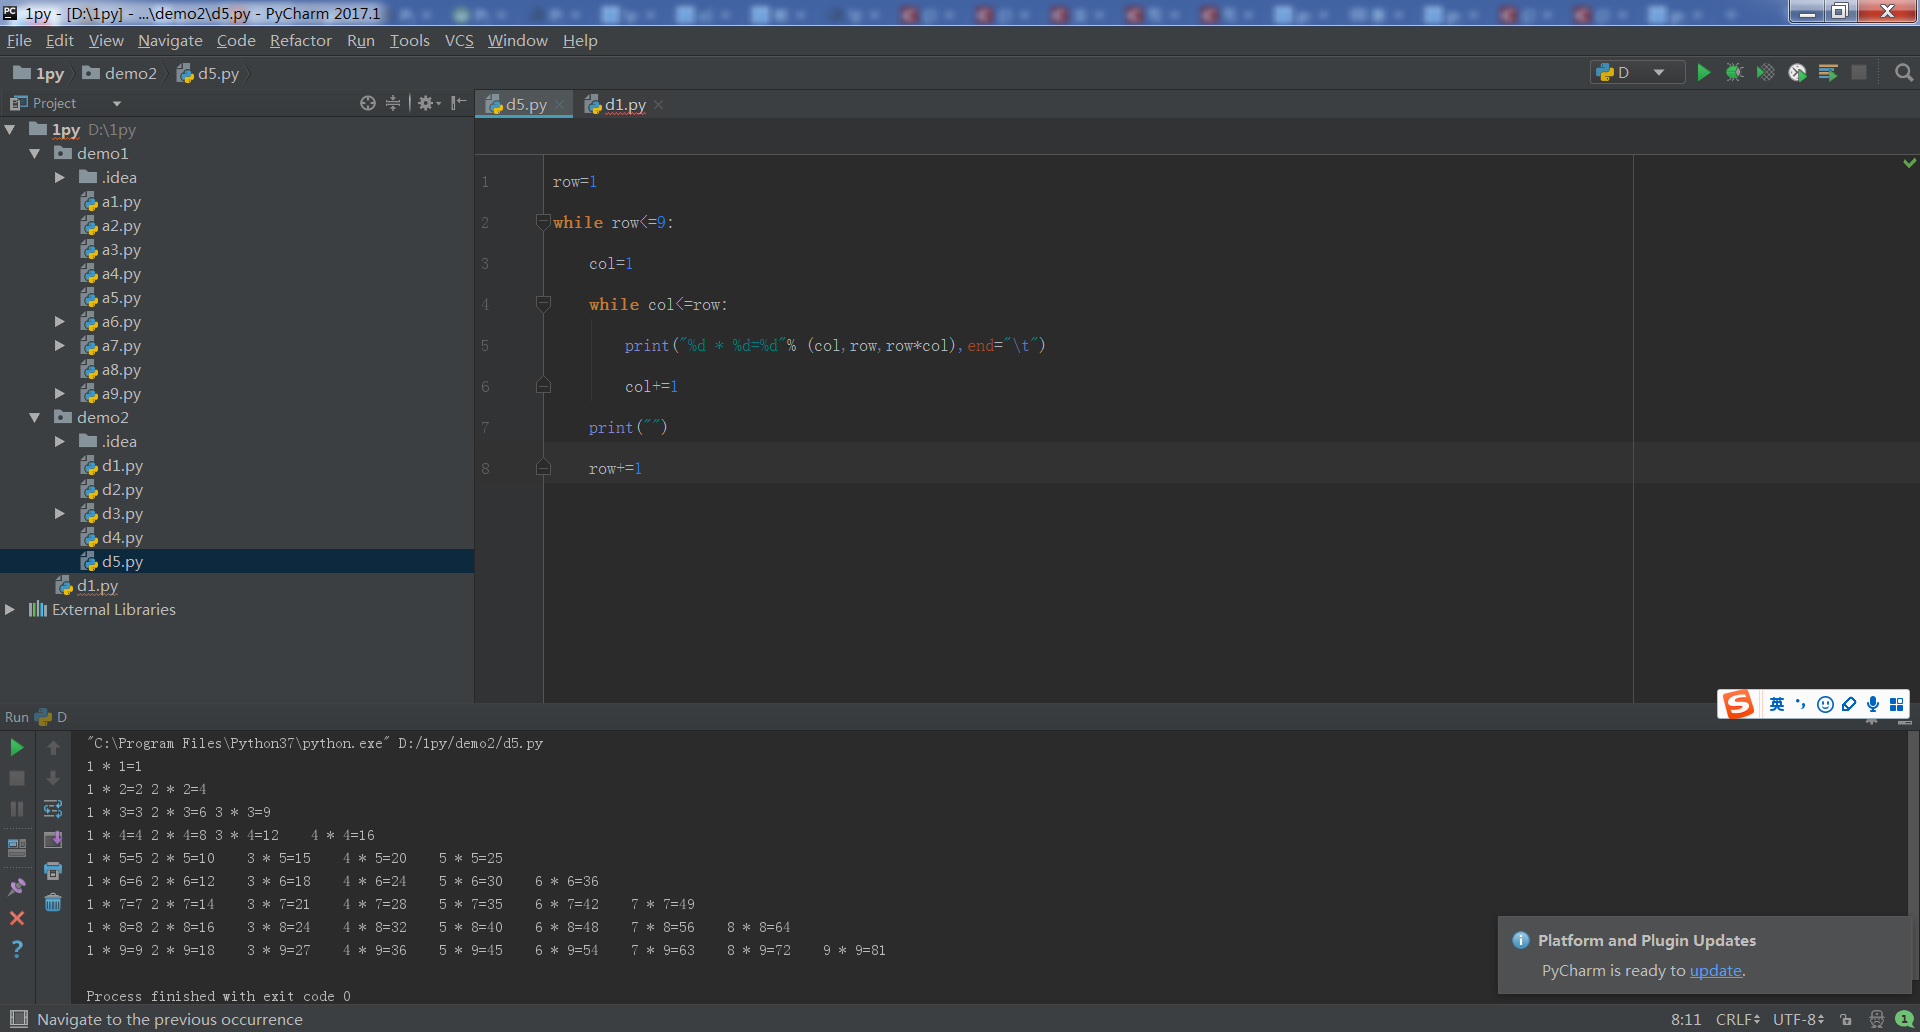Collapse the 1py root folder
The height and width of the screenshot is (1032, 1920).
[10, 129]
